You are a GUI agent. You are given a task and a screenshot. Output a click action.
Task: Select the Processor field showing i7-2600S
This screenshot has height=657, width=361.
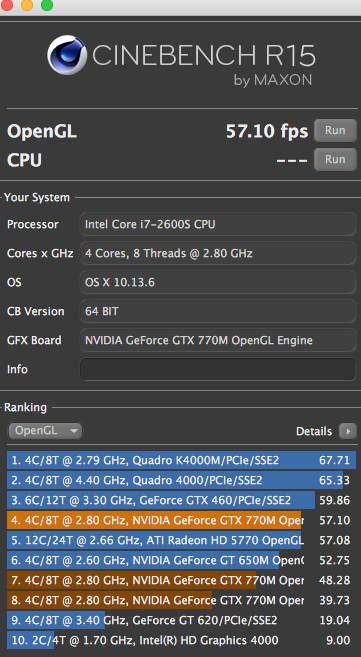tap(218, 224)
